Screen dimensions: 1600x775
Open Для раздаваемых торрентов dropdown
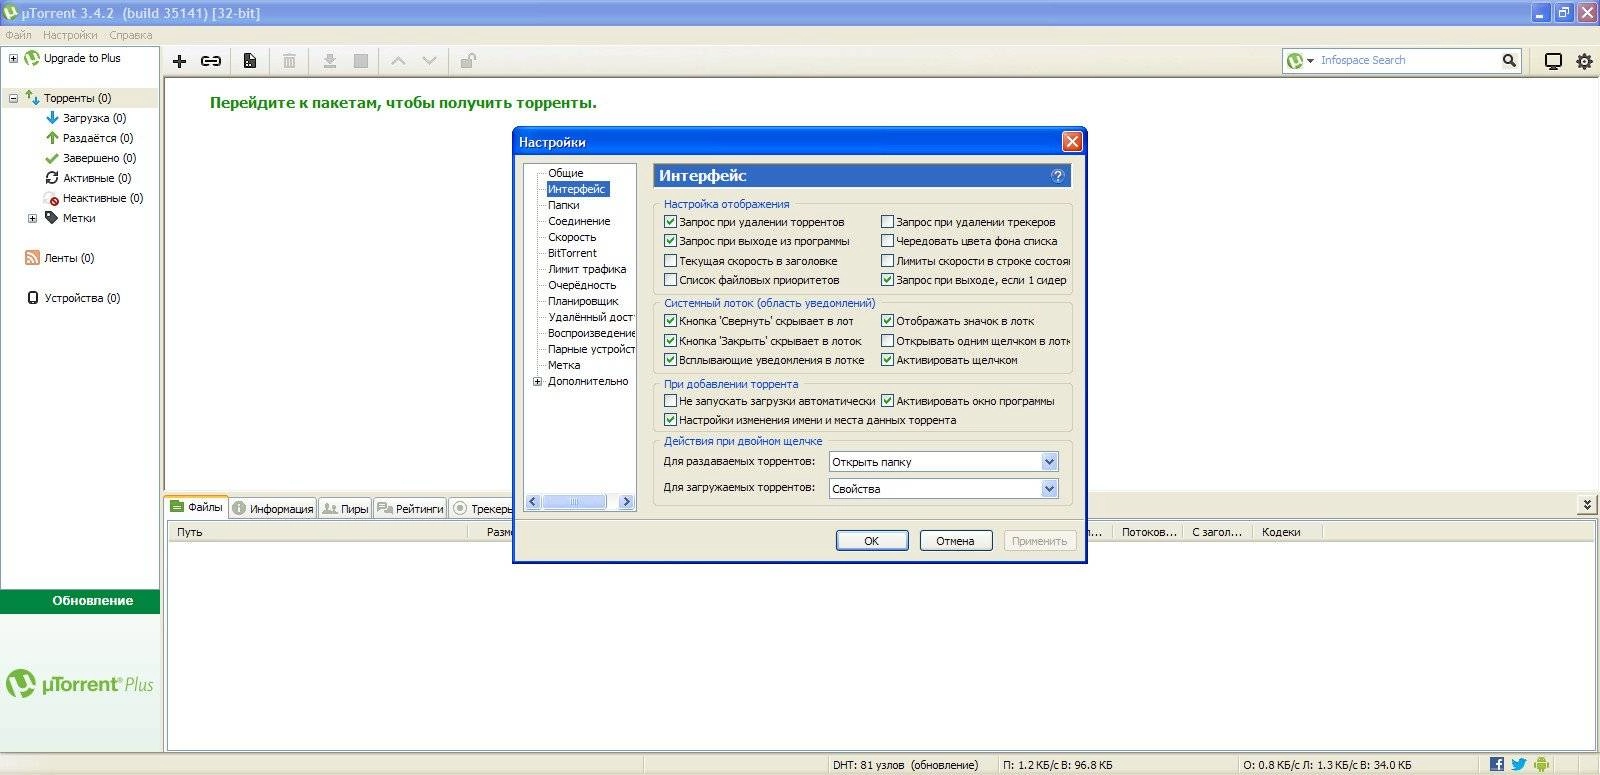coord(944,462)
